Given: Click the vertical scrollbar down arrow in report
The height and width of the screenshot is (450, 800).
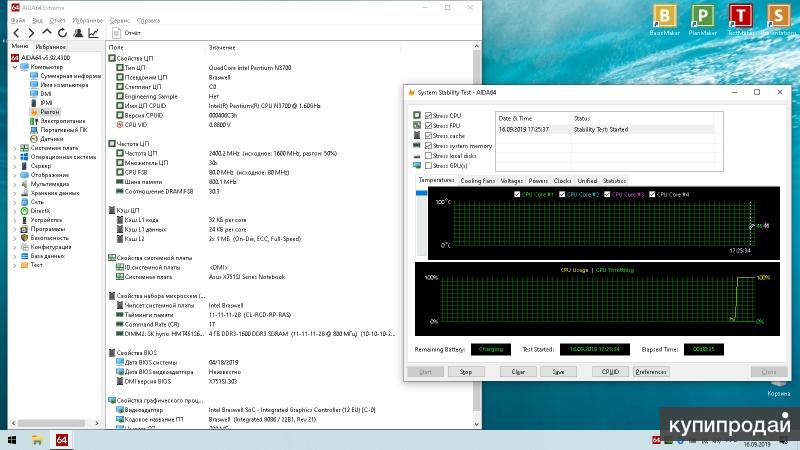Looking at the screenshot, I should click(477, 424).
